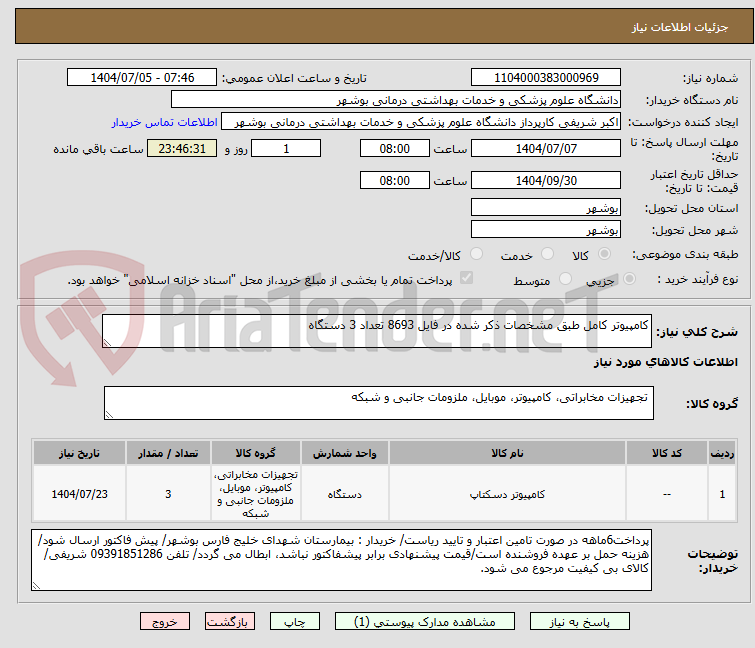Screen dimensions: 755x648
Task: Click the price validity hour 08:00 field
Action: click(394, 181)
